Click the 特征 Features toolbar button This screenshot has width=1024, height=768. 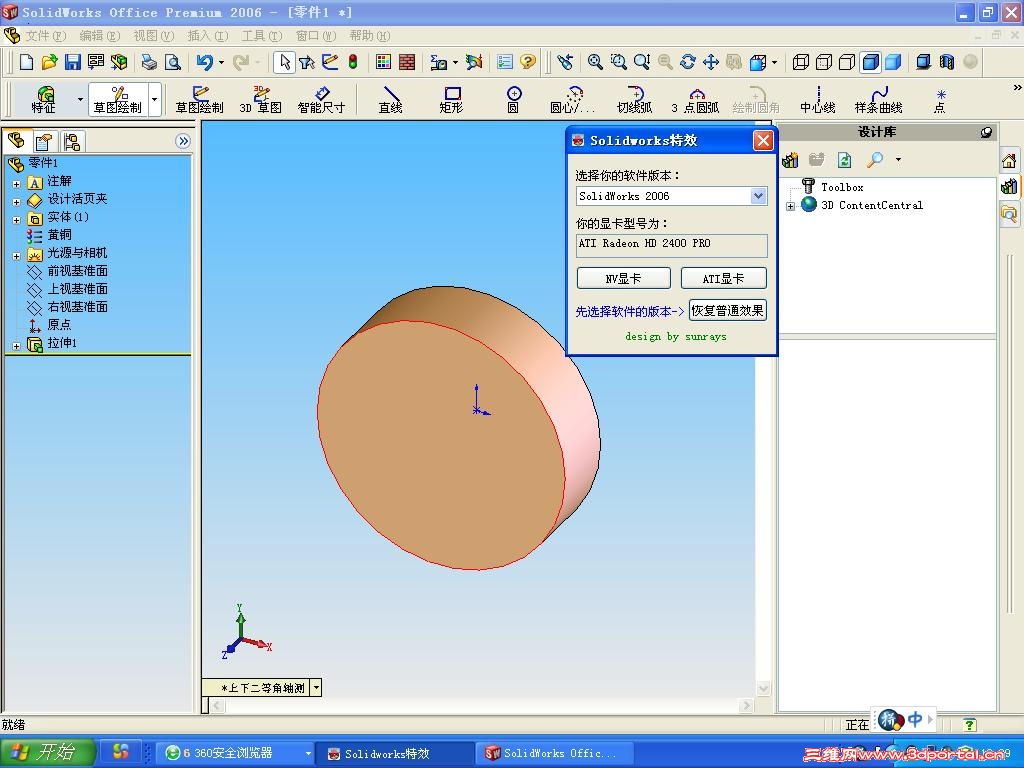click(x=44, y=99)
